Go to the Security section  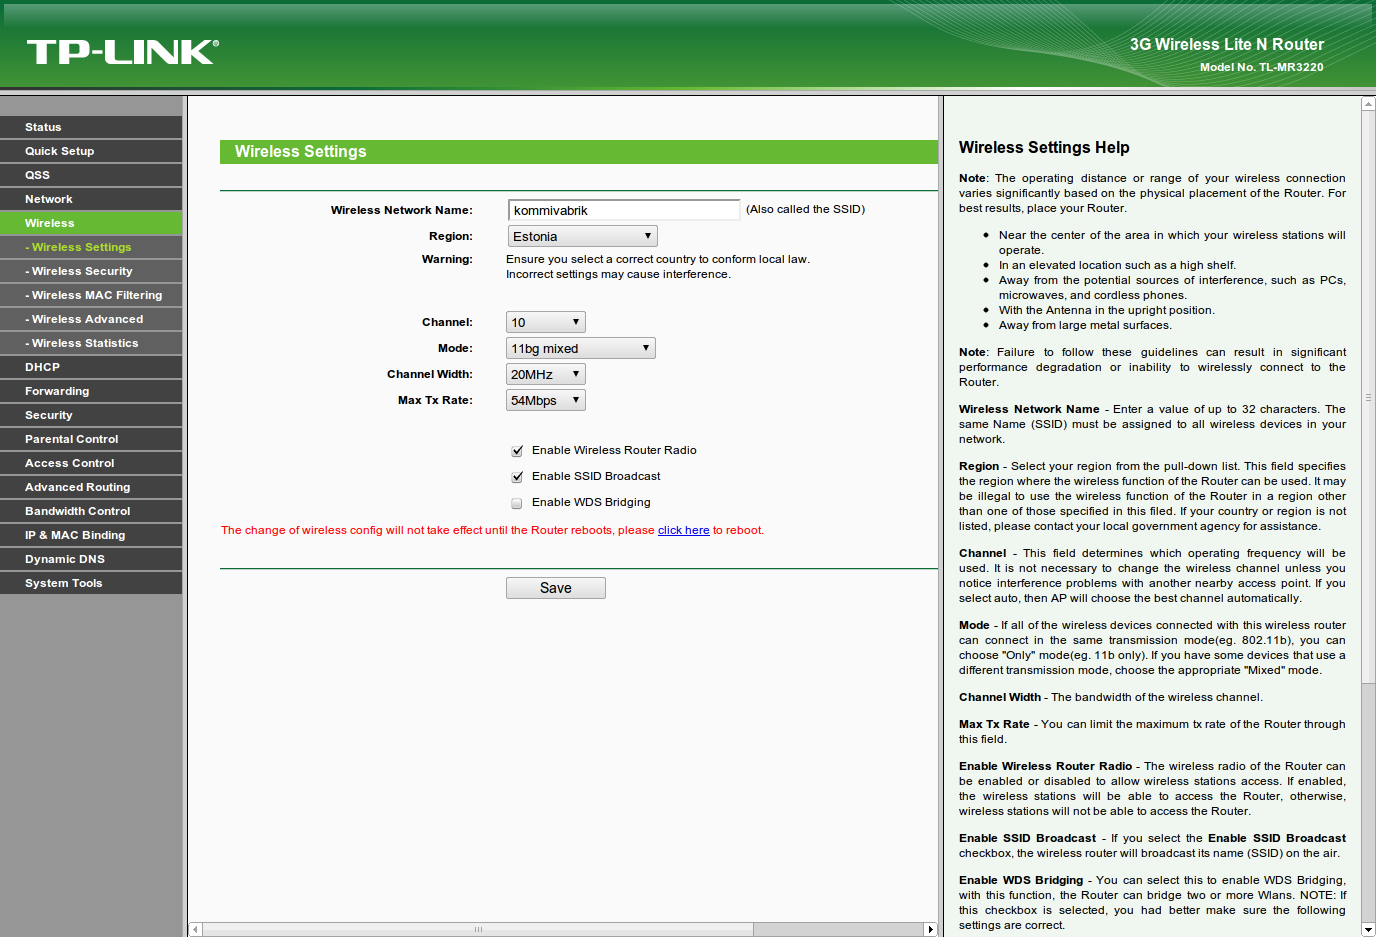pos(91,415)
